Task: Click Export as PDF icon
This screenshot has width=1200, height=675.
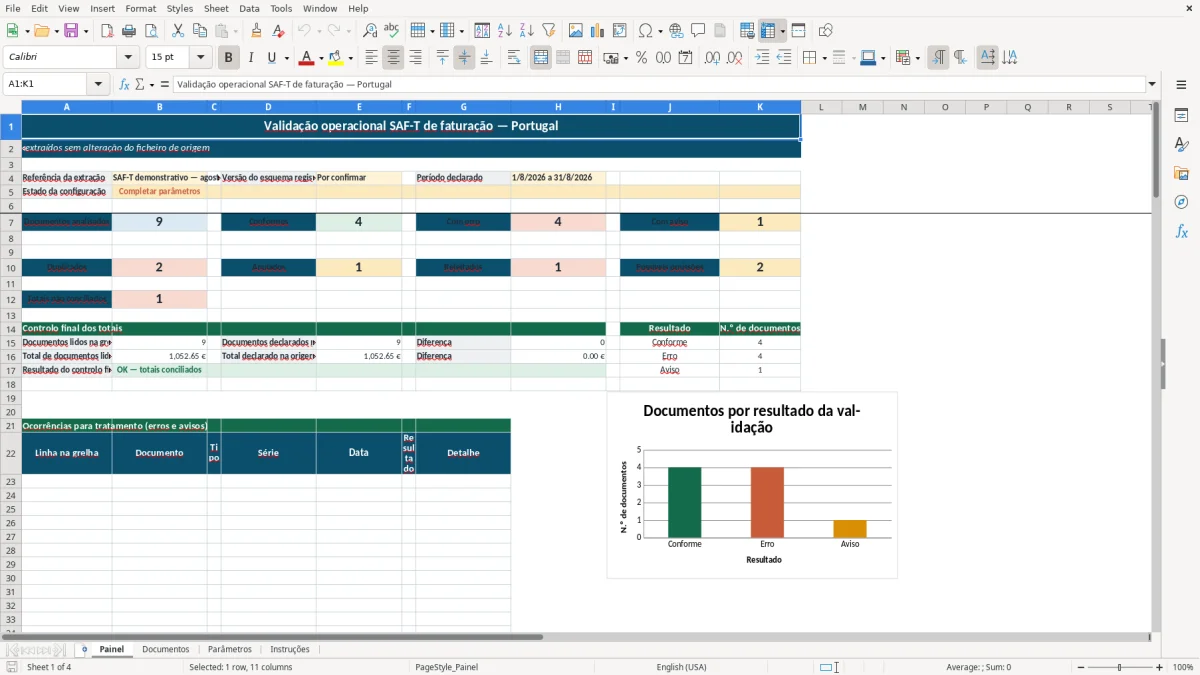Action: [x=108, y=31]
